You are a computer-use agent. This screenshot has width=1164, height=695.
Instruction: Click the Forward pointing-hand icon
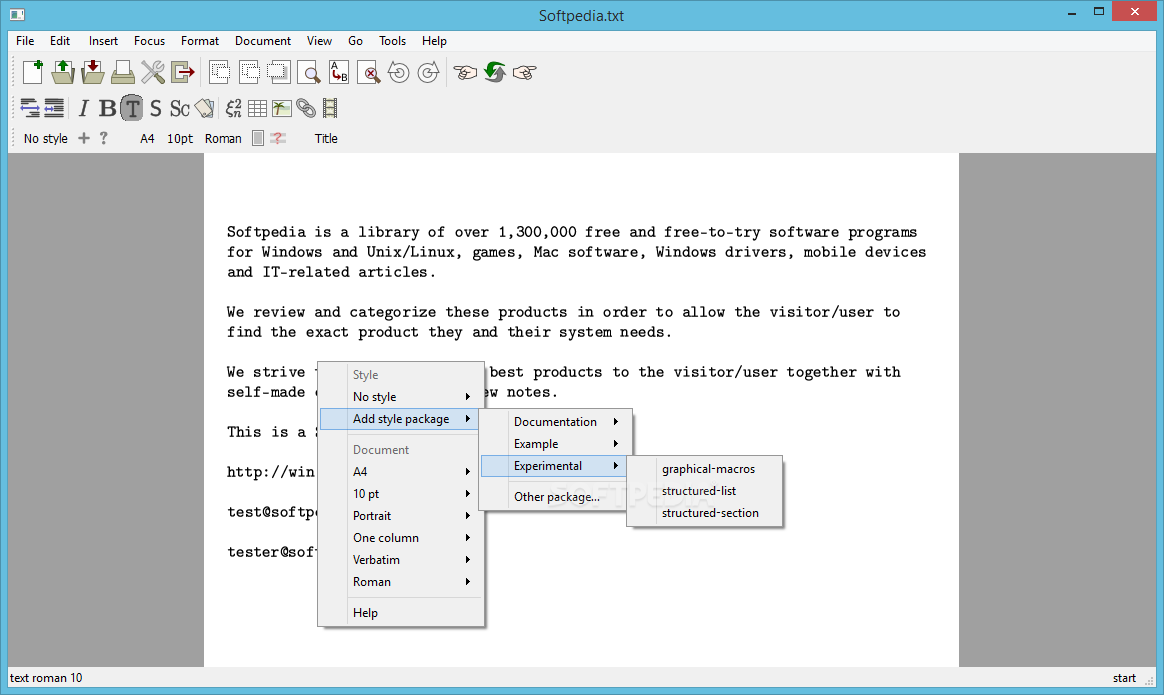[x=525, y=72]
